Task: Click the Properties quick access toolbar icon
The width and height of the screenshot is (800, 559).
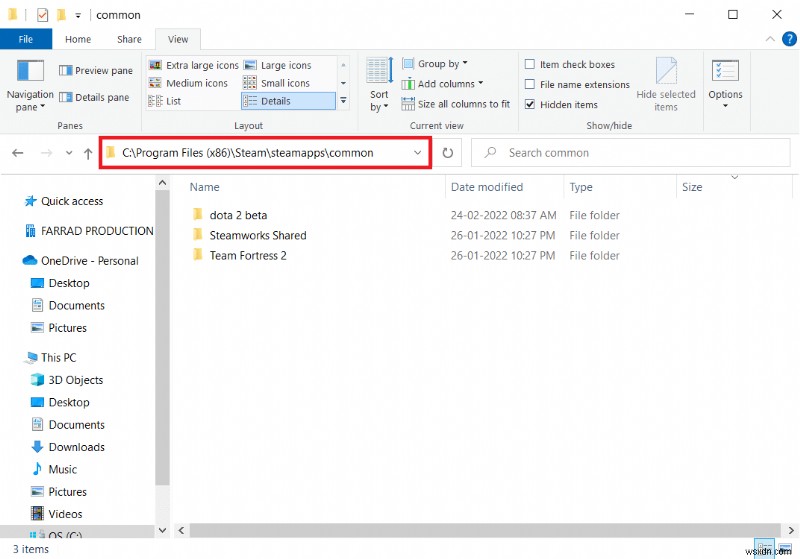Action: (x=42, y=15)
